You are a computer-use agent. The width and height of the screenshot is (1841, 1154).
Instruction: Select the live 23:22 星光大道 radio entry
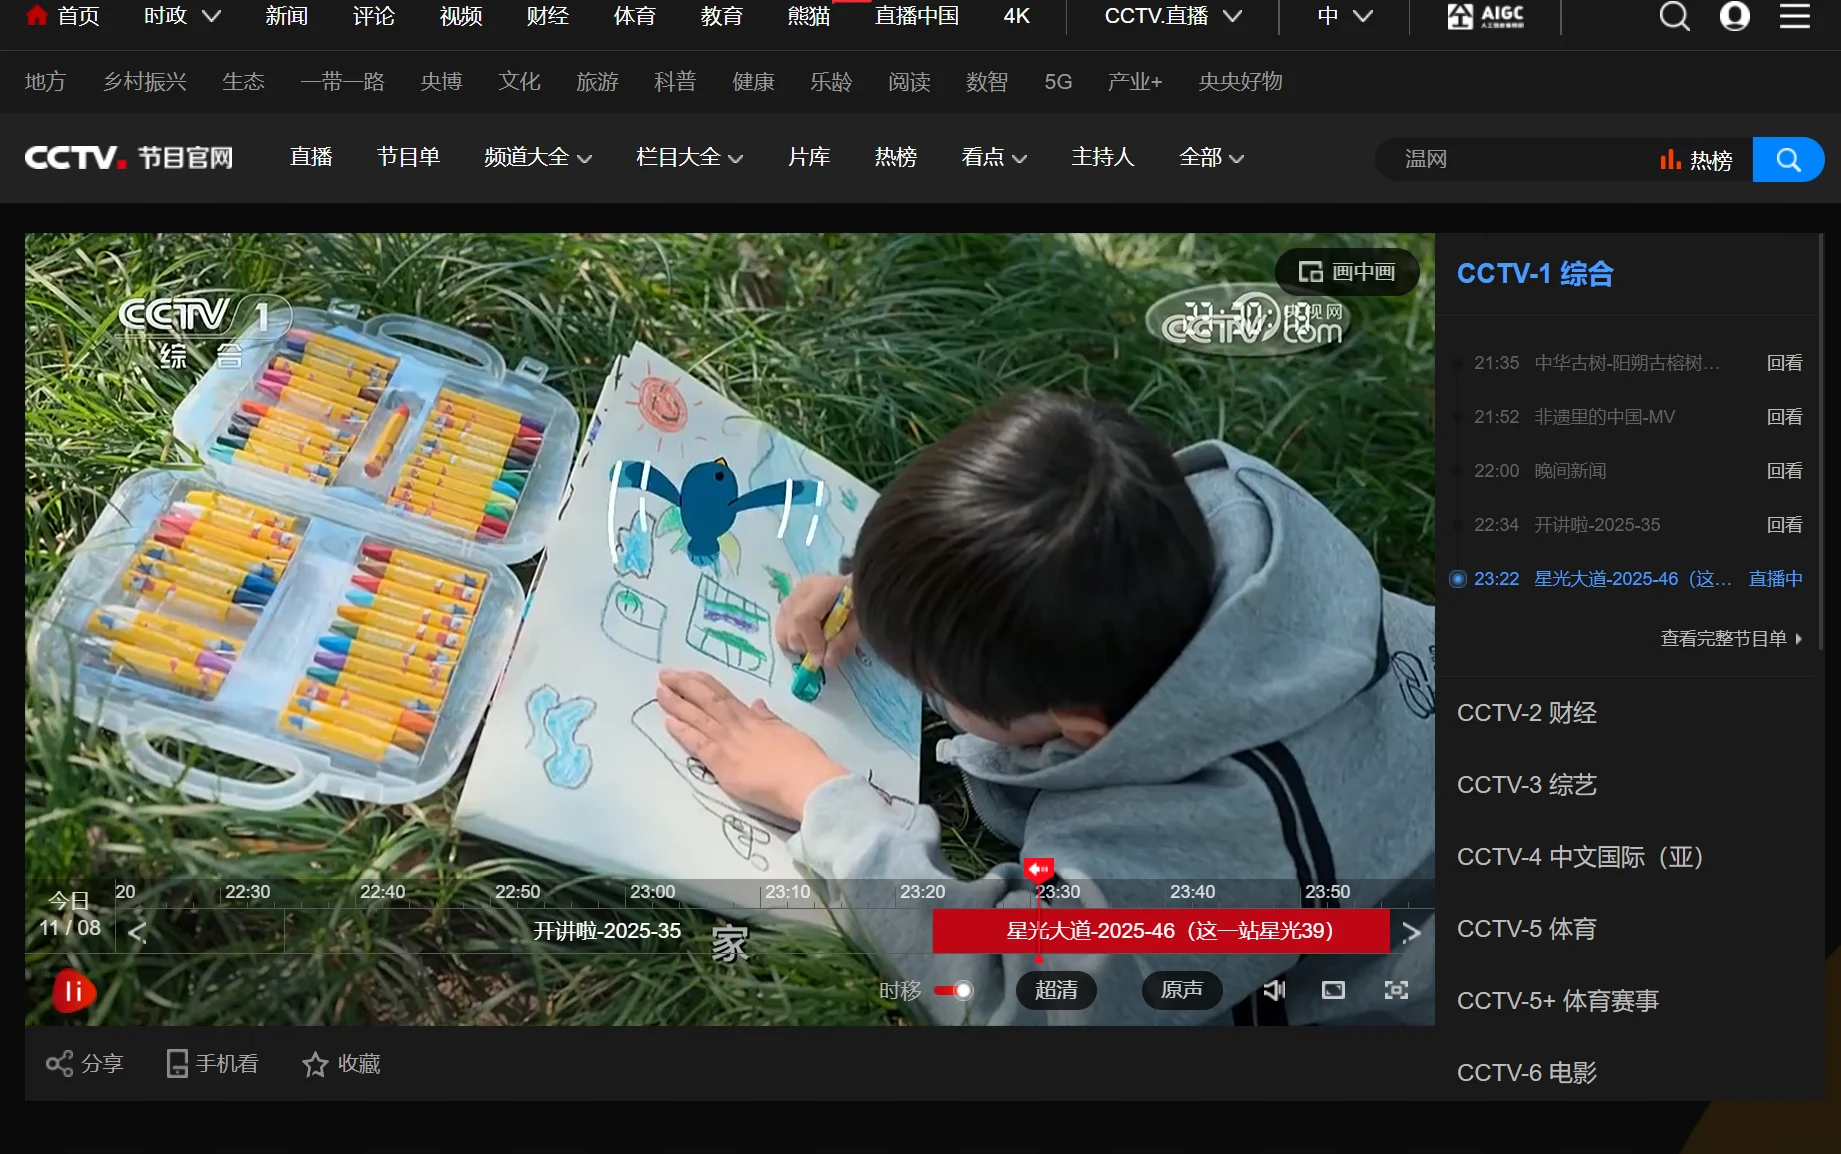click(x=1458, y=579)
